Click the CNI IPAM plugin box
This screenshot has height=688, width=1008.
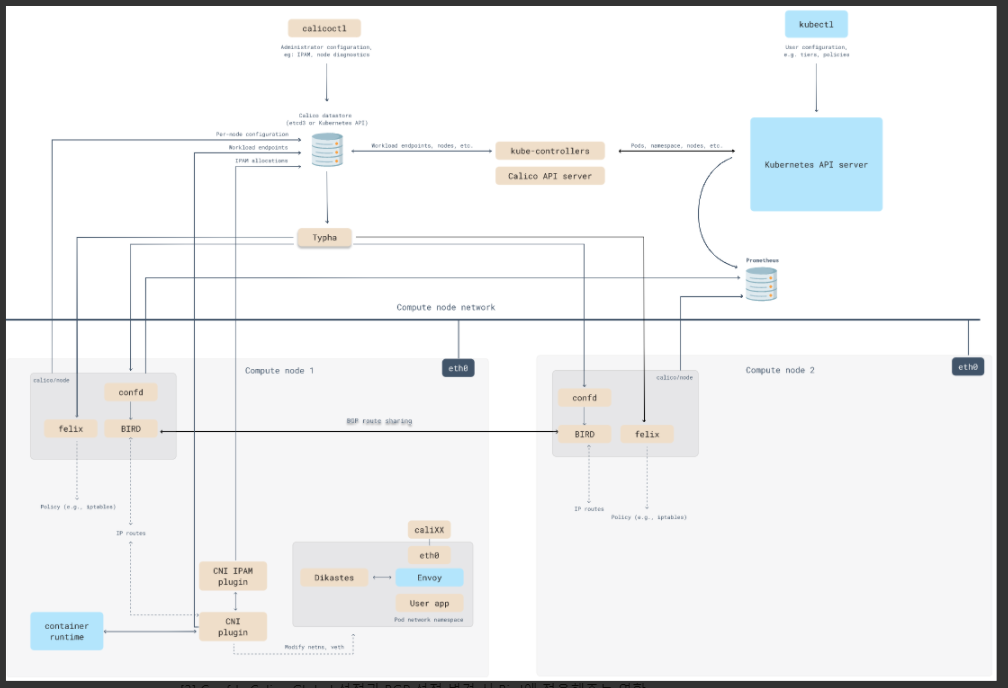coord(233,576)
